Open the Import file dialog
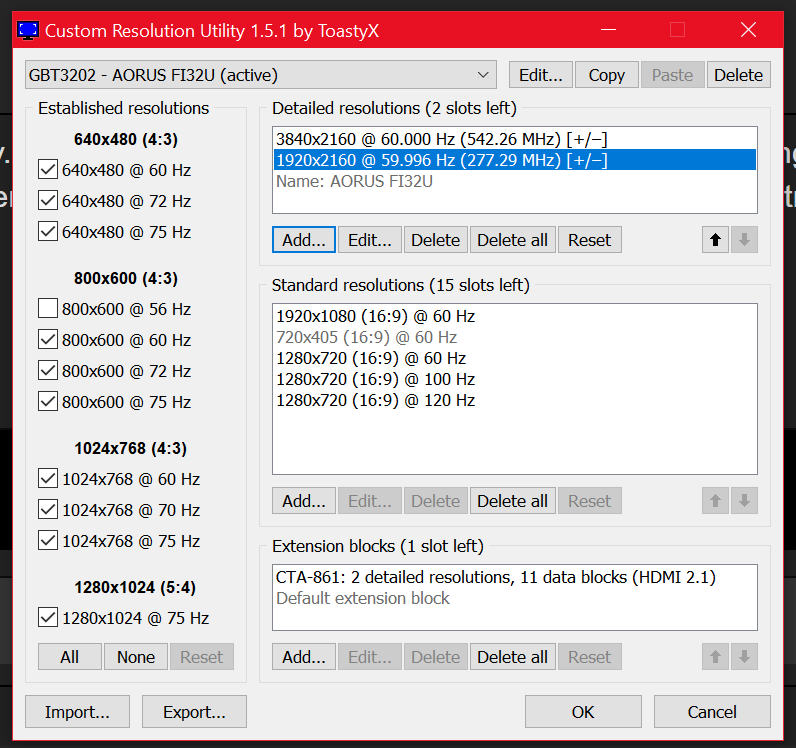 (77, 712)
